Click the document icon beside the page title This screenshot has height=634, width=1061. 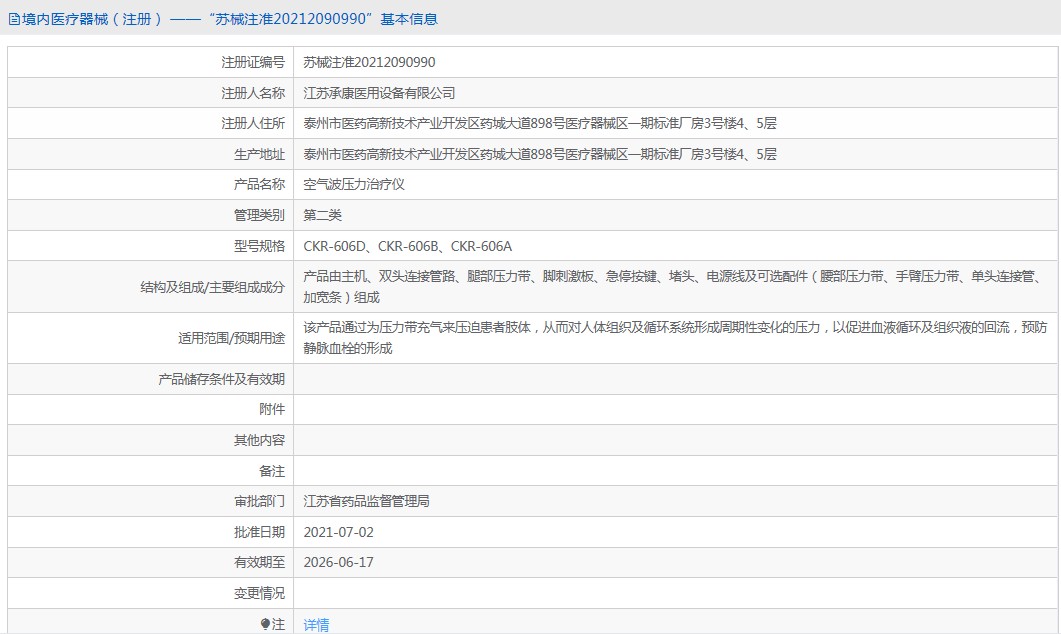(x=14, y=20)
